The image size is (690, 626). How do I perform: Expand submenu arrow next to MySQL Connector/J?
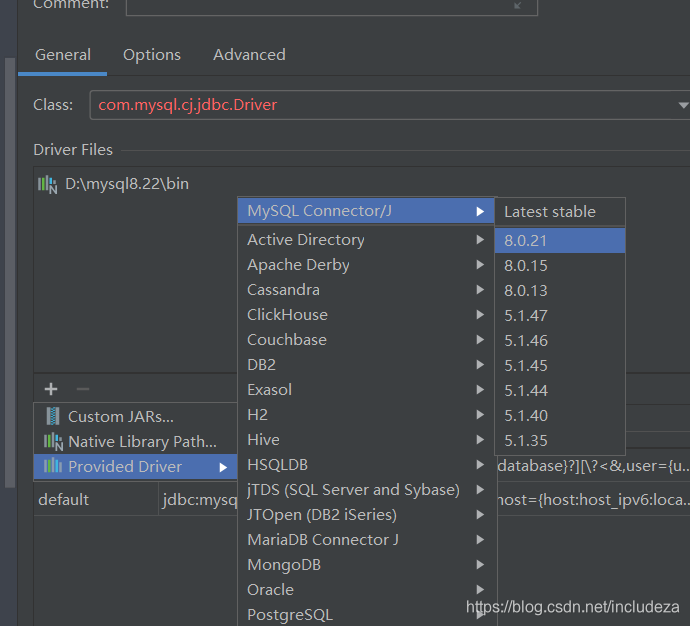click(480, 212)
